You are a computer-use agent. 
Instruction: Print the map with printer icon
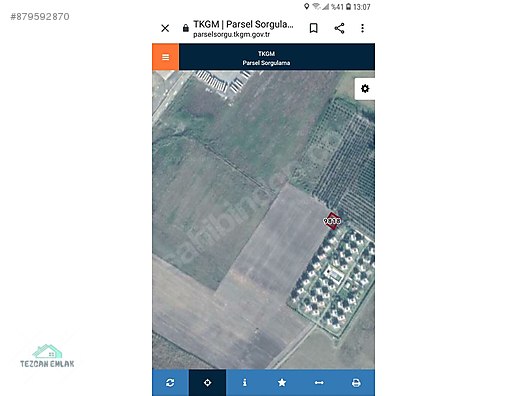click(x=356, y=383)
